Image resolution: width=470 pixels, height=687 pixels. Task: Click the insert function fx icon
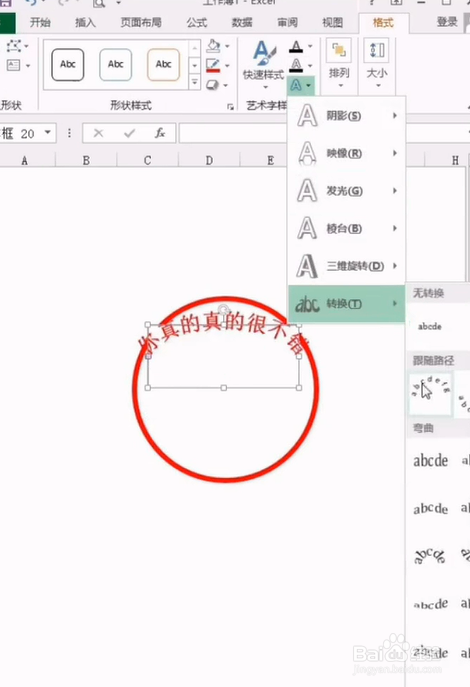click(160, 133)
